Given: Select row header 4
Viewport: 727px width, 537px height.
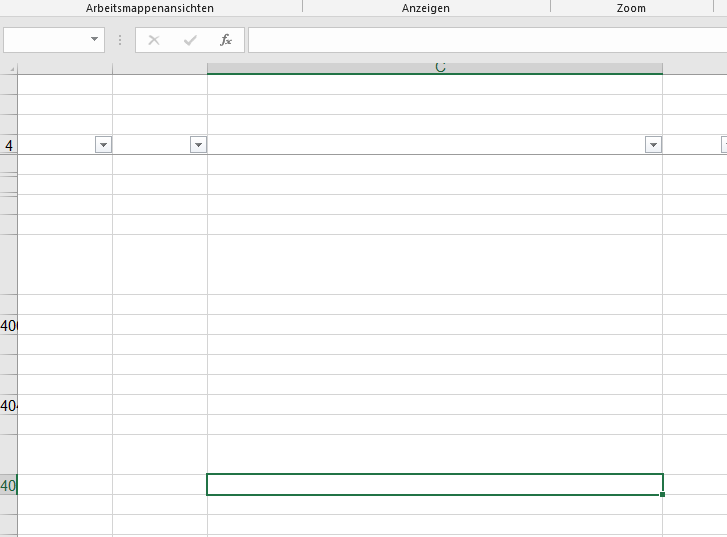Looking at the screenshot, I should 9,145.
